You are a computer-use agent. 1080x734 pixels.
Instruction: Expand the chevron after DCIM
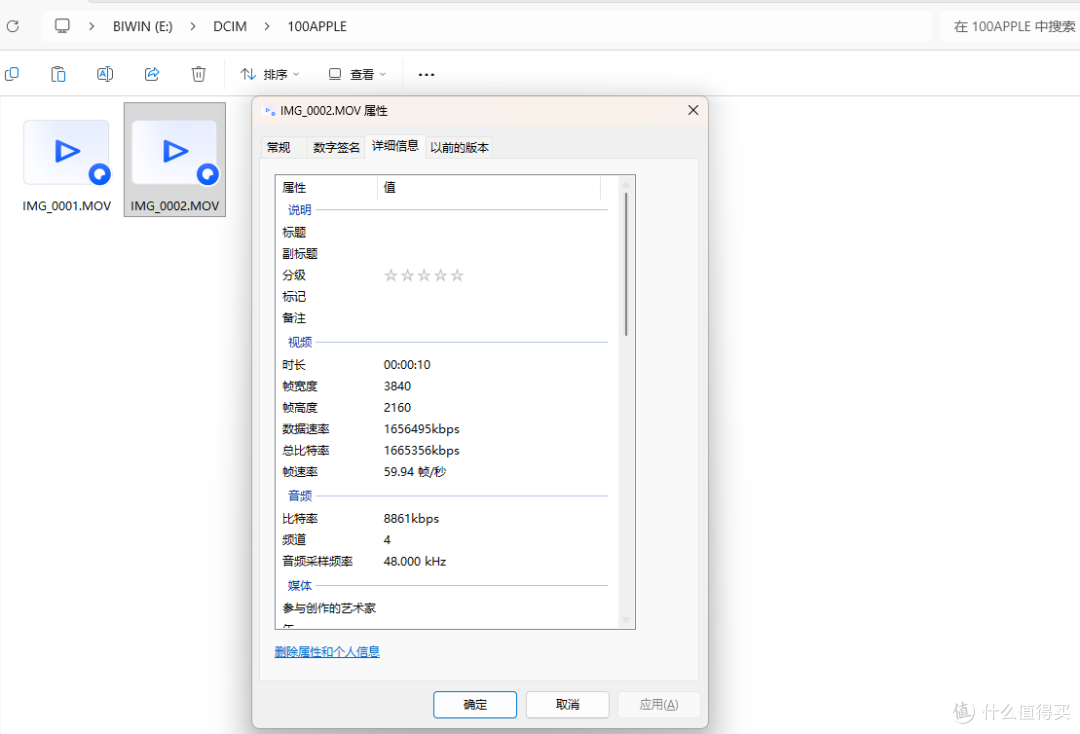[x=267, y=26]
